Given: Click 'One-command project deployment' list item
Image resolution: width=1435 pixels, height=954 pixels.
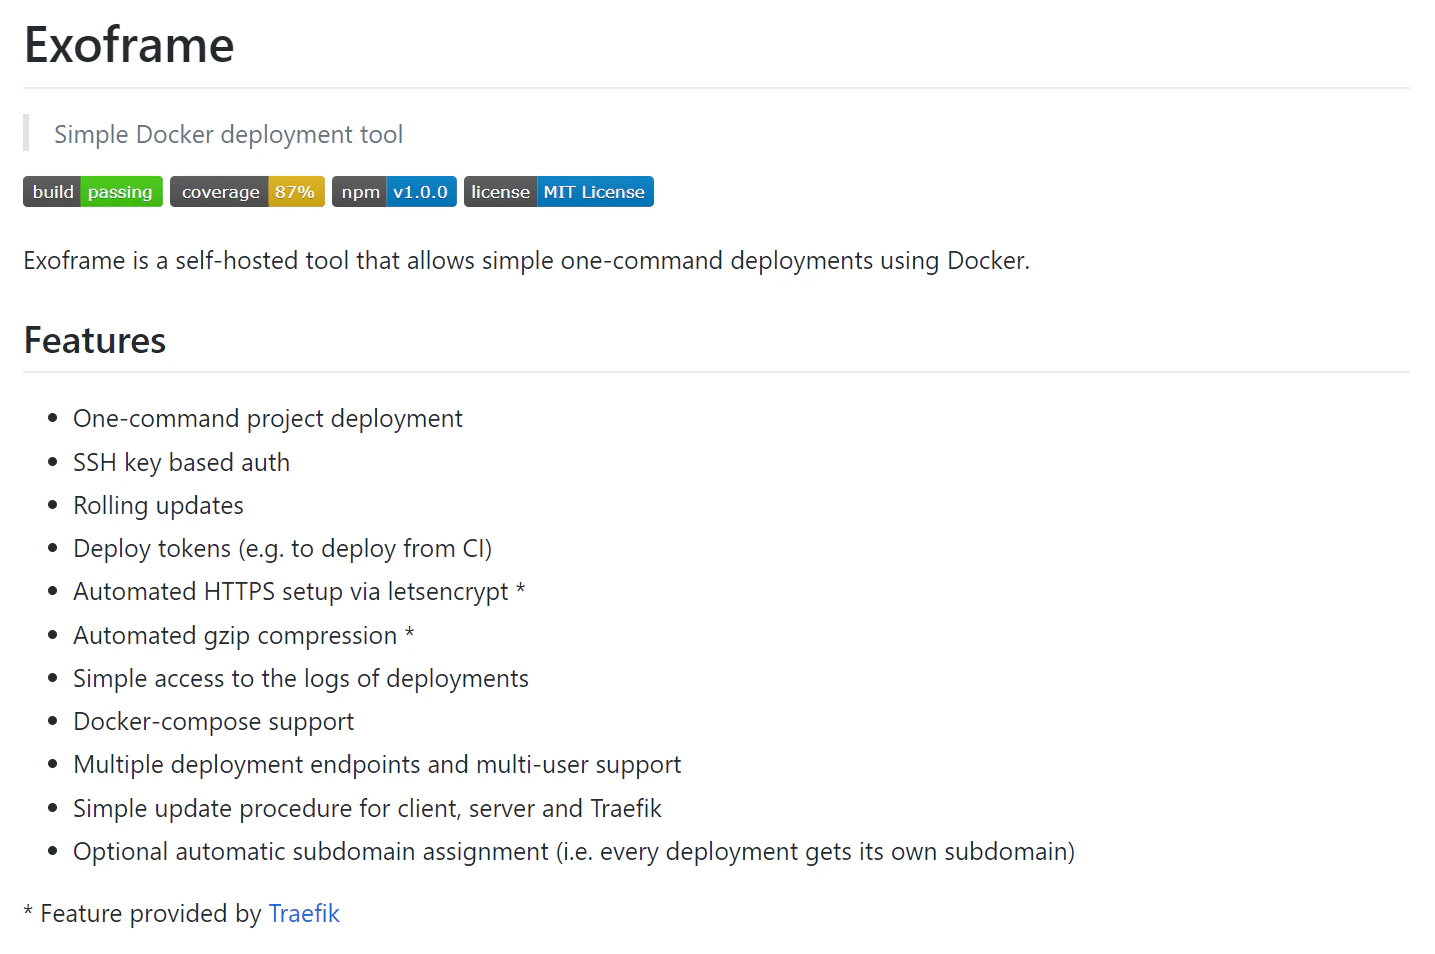Looking at the screenshot, I should click(x=268, y=419).
